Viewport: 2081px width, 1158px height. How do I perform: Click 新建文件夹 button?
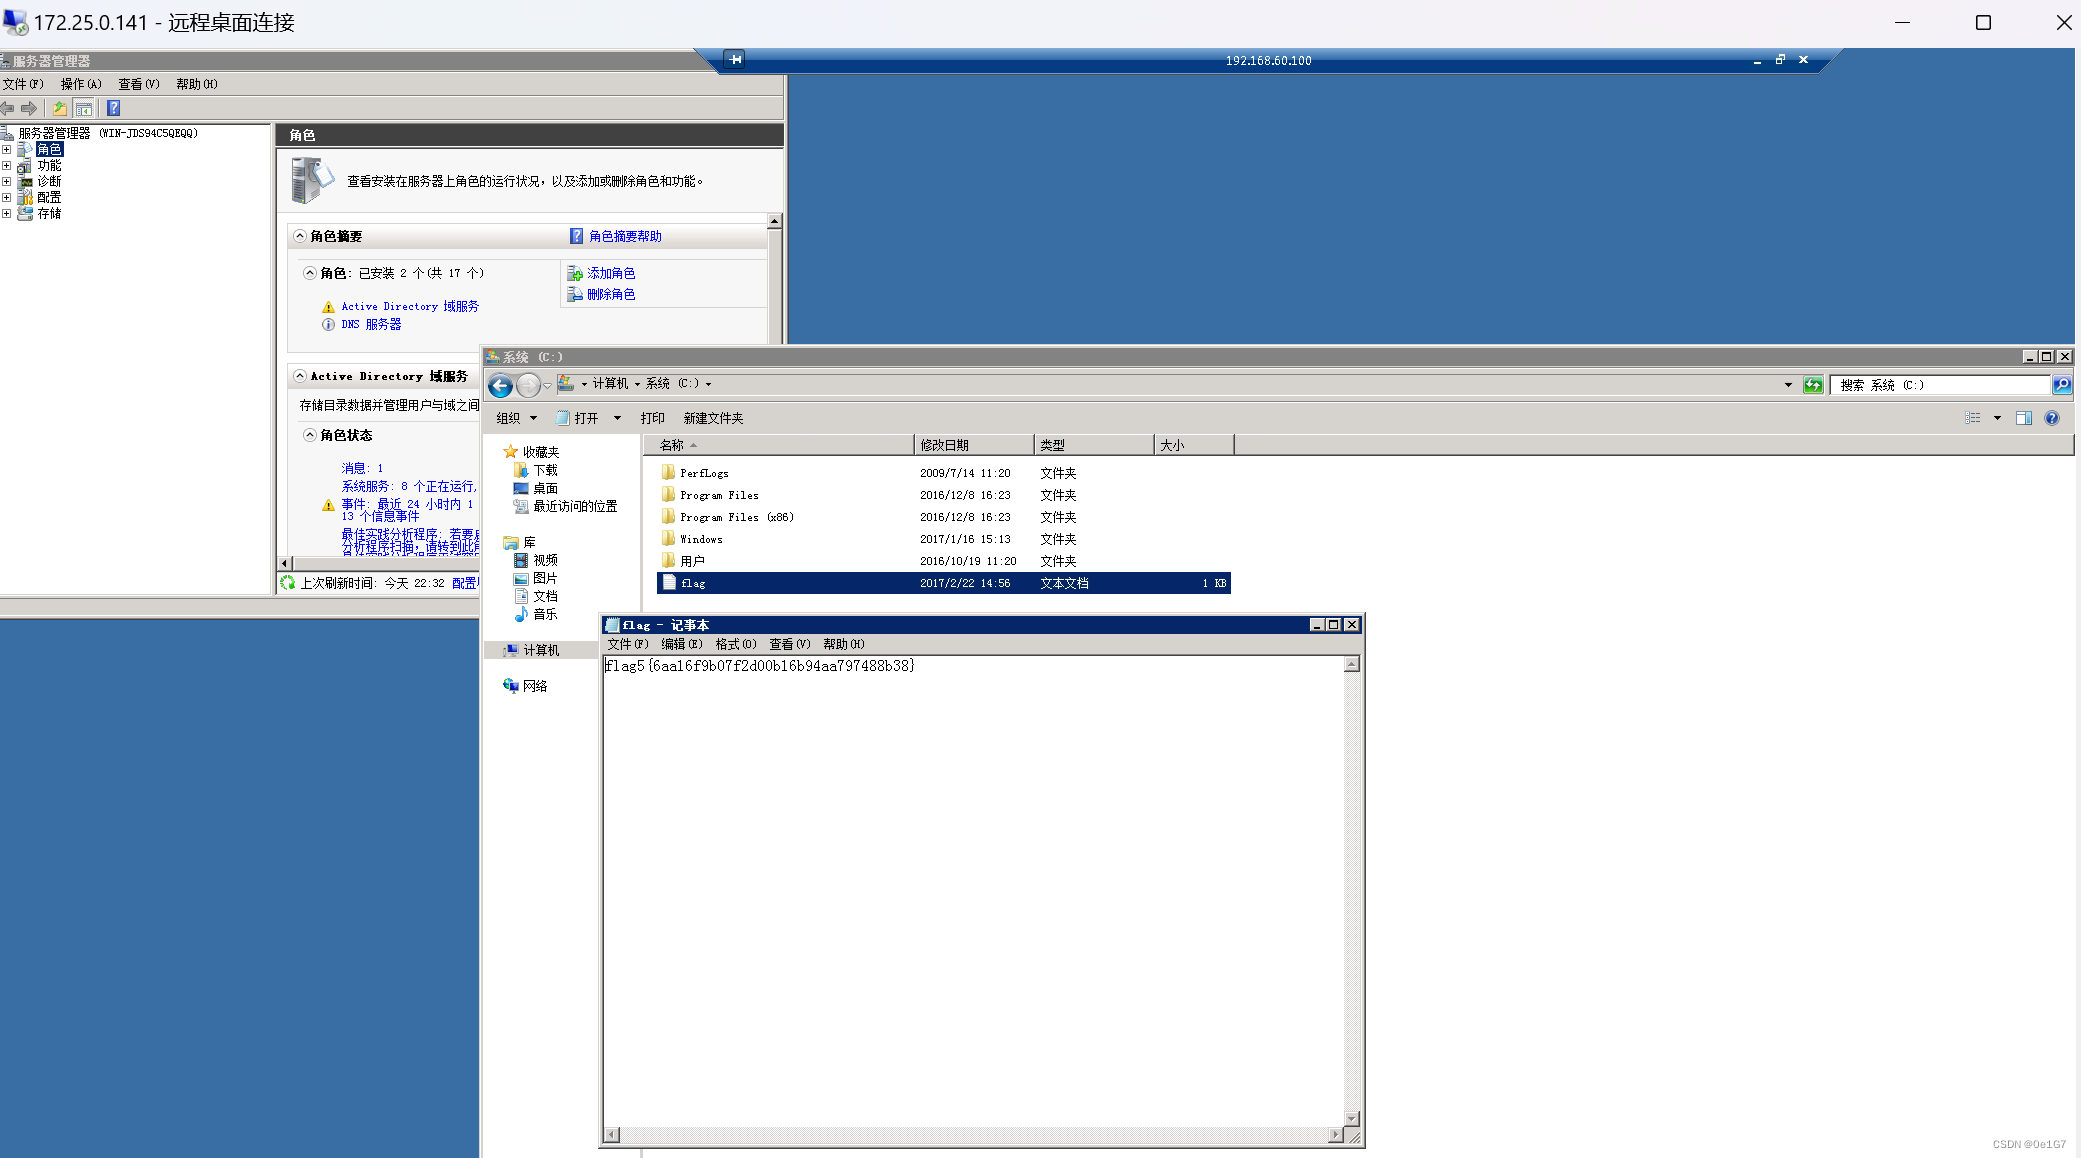click(x=713, y=418)
